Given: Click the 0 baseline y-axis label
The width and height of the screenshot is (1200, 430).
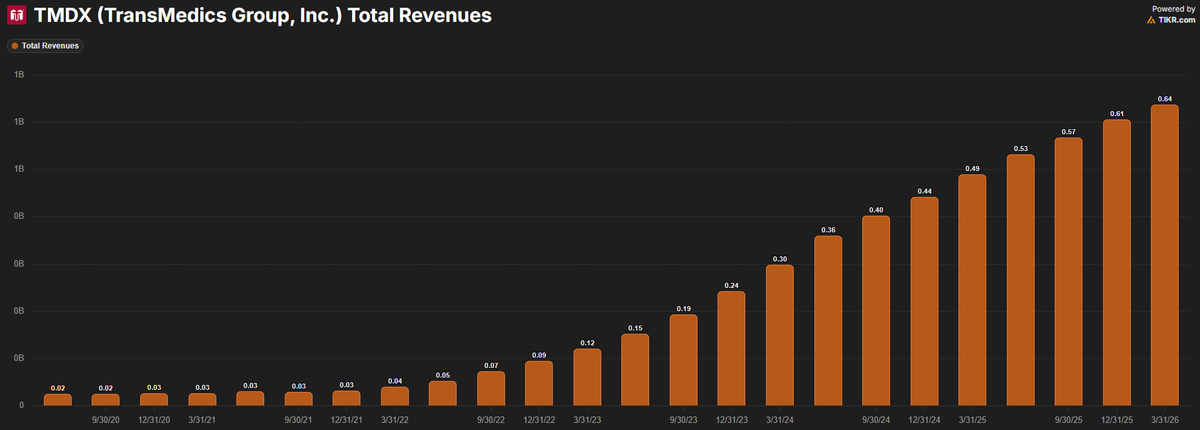Looking at the screenshot, I should pos(21,405).
